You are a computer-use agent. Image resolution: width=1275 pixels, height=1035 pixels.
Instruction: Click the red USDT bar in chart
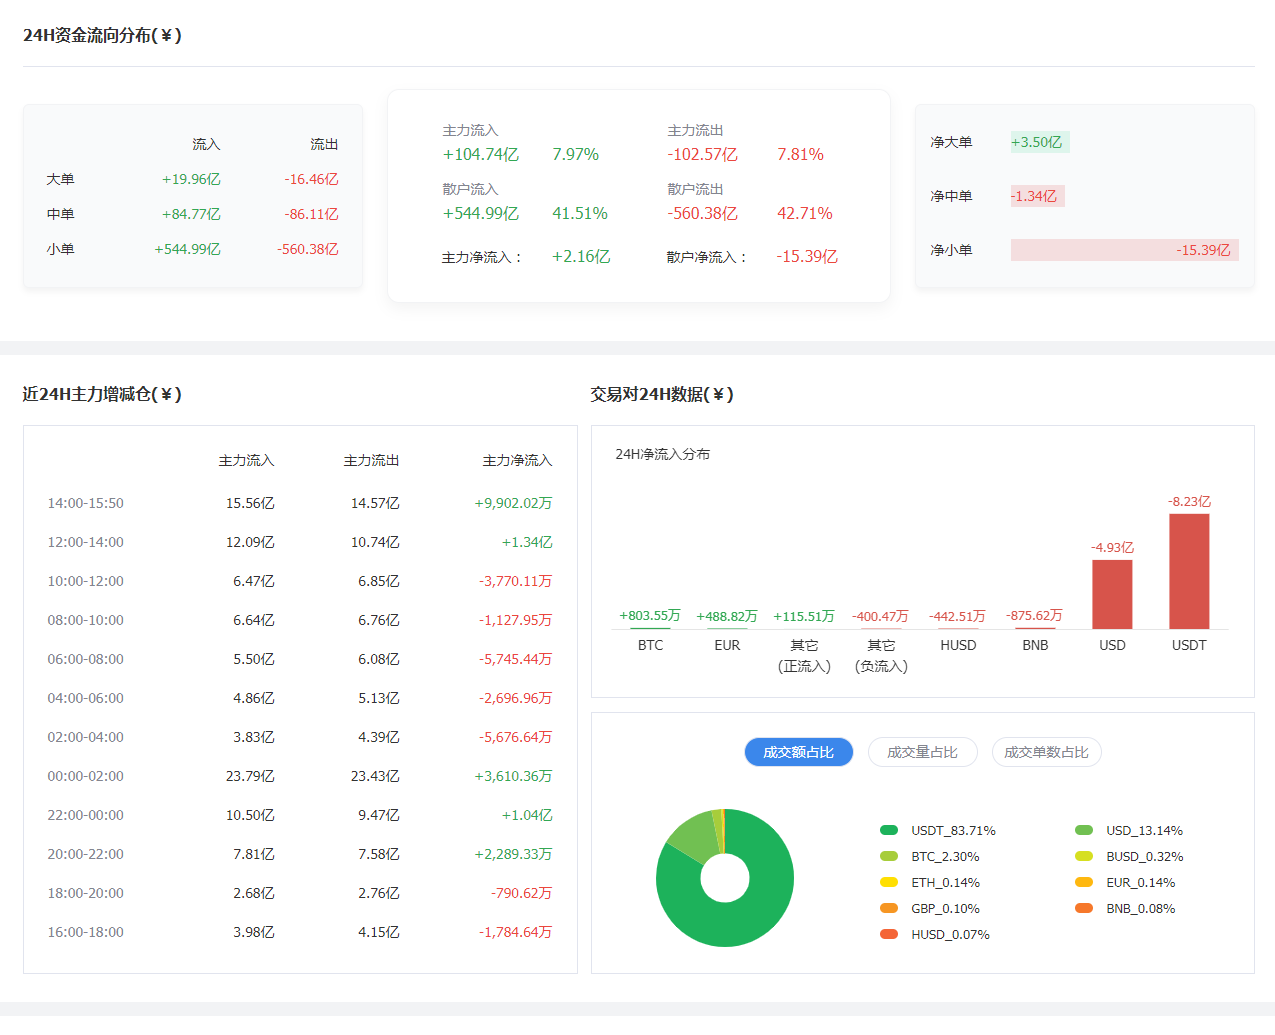click(1189, 571)
